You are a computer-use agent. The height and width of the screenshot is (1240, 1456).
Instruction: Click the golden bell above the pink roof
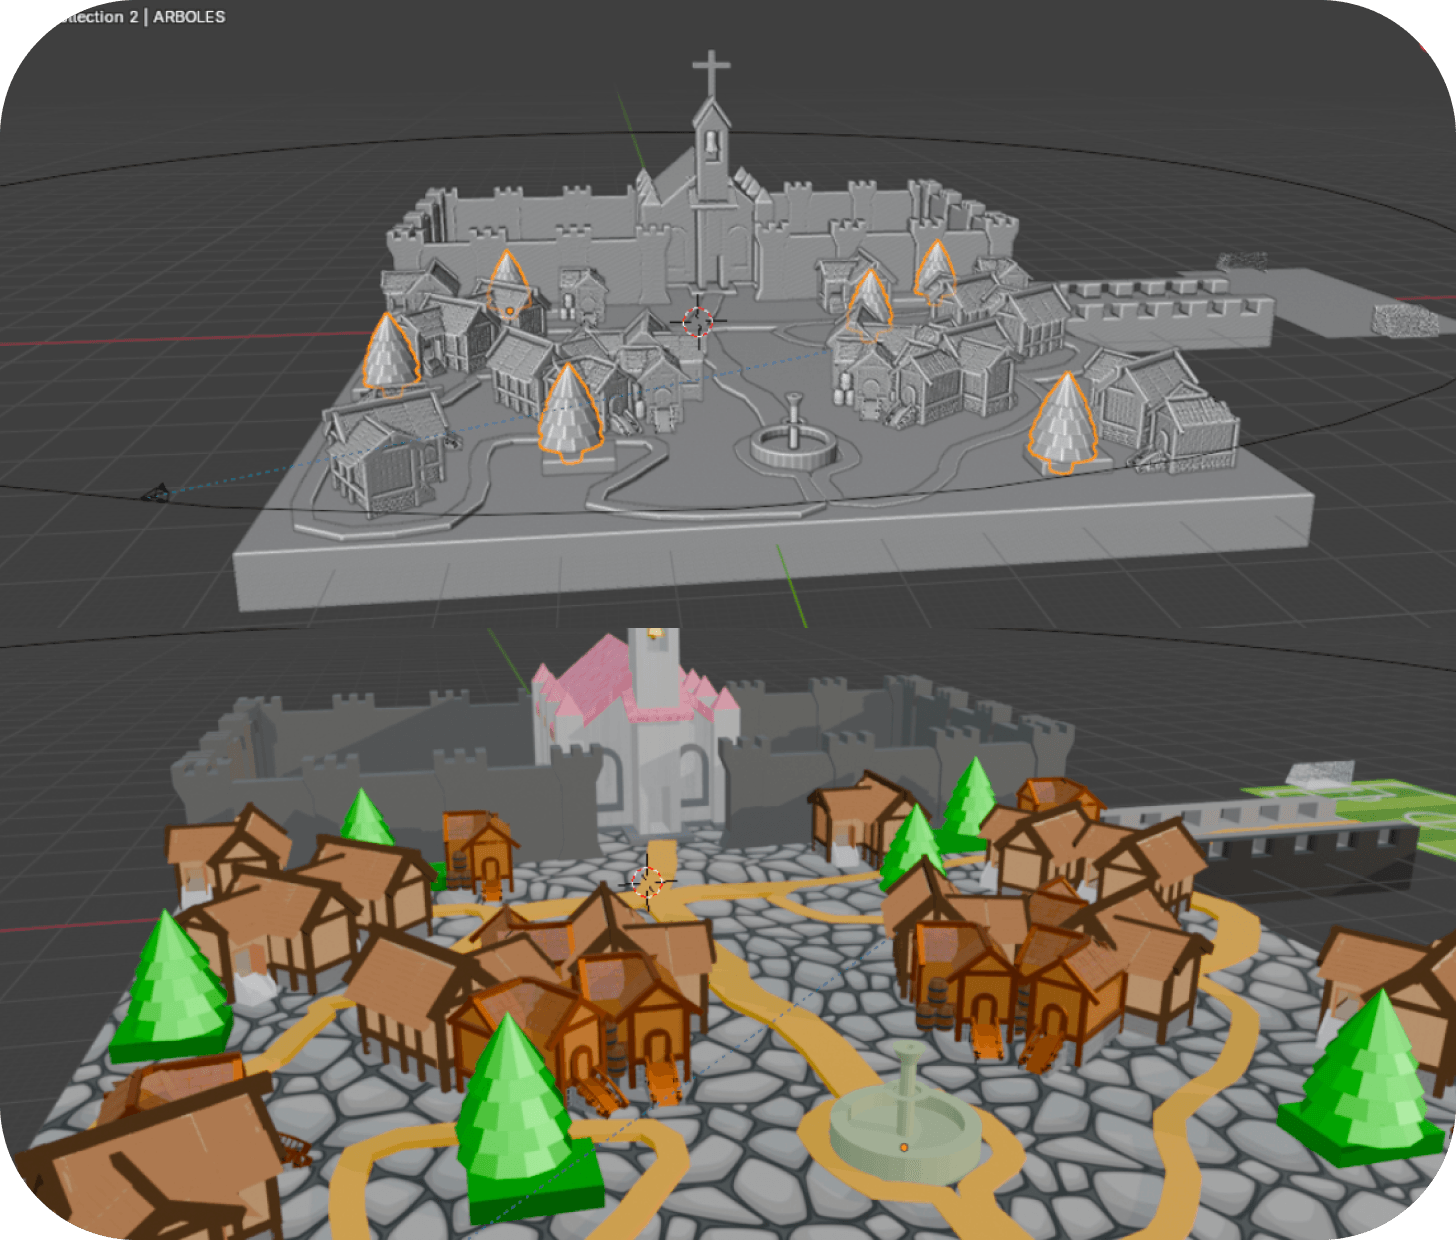point(654,633)
